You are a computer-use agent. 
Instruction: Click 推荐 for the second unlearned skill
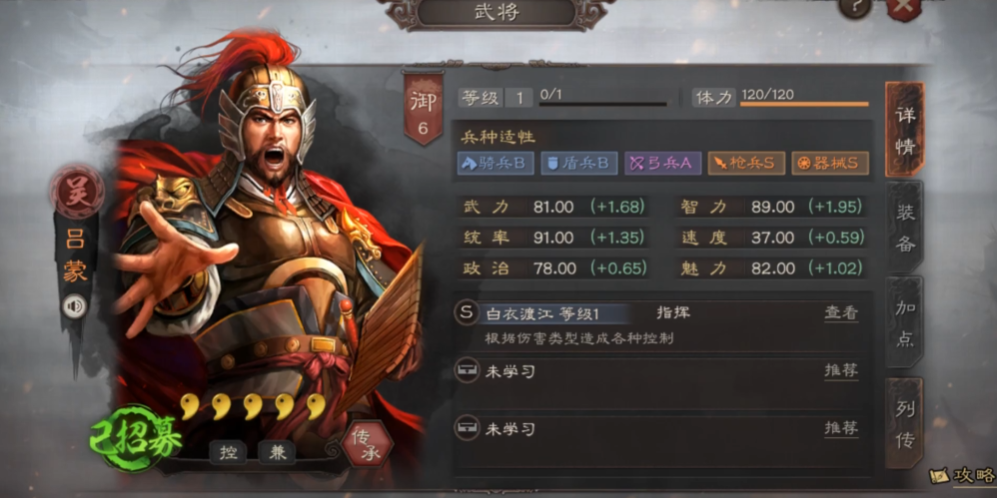(x=841, y=428)
